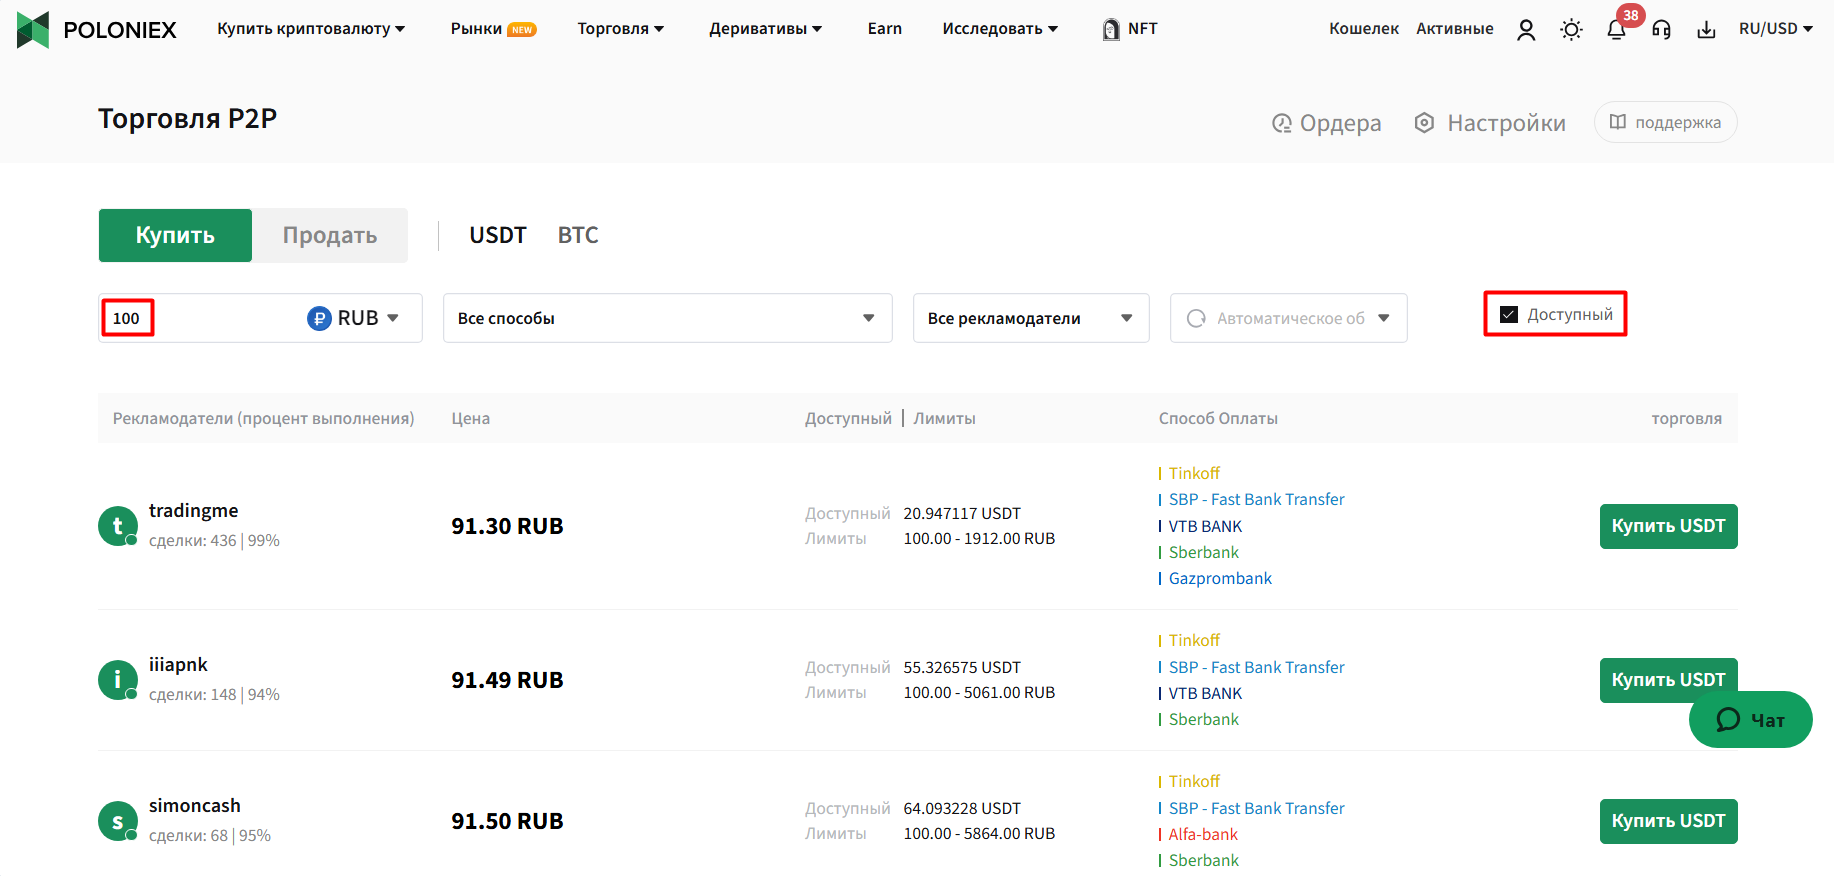
Task: Toggle the Доступный checkbox
Action: [1509, 314]
